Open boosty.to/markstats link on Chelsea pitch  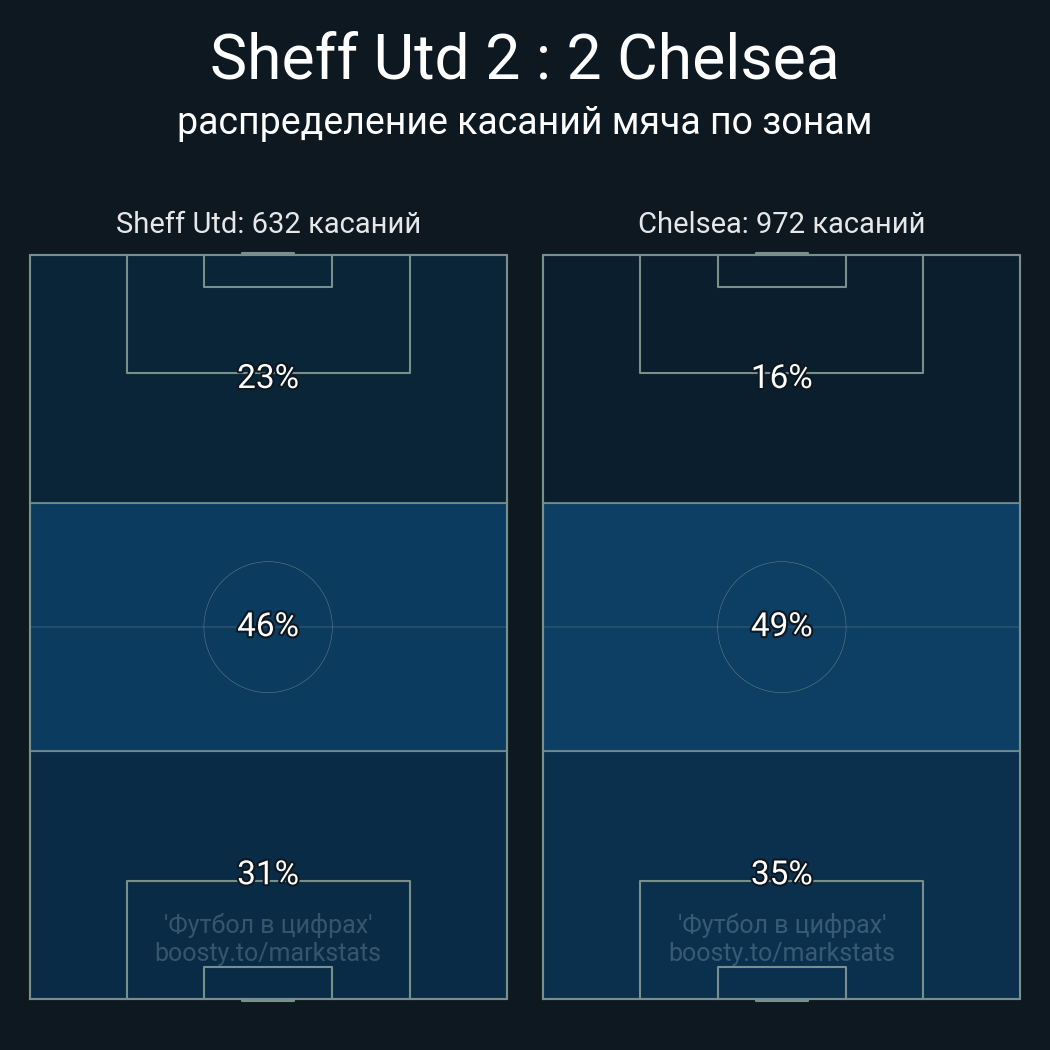point(781,952)
